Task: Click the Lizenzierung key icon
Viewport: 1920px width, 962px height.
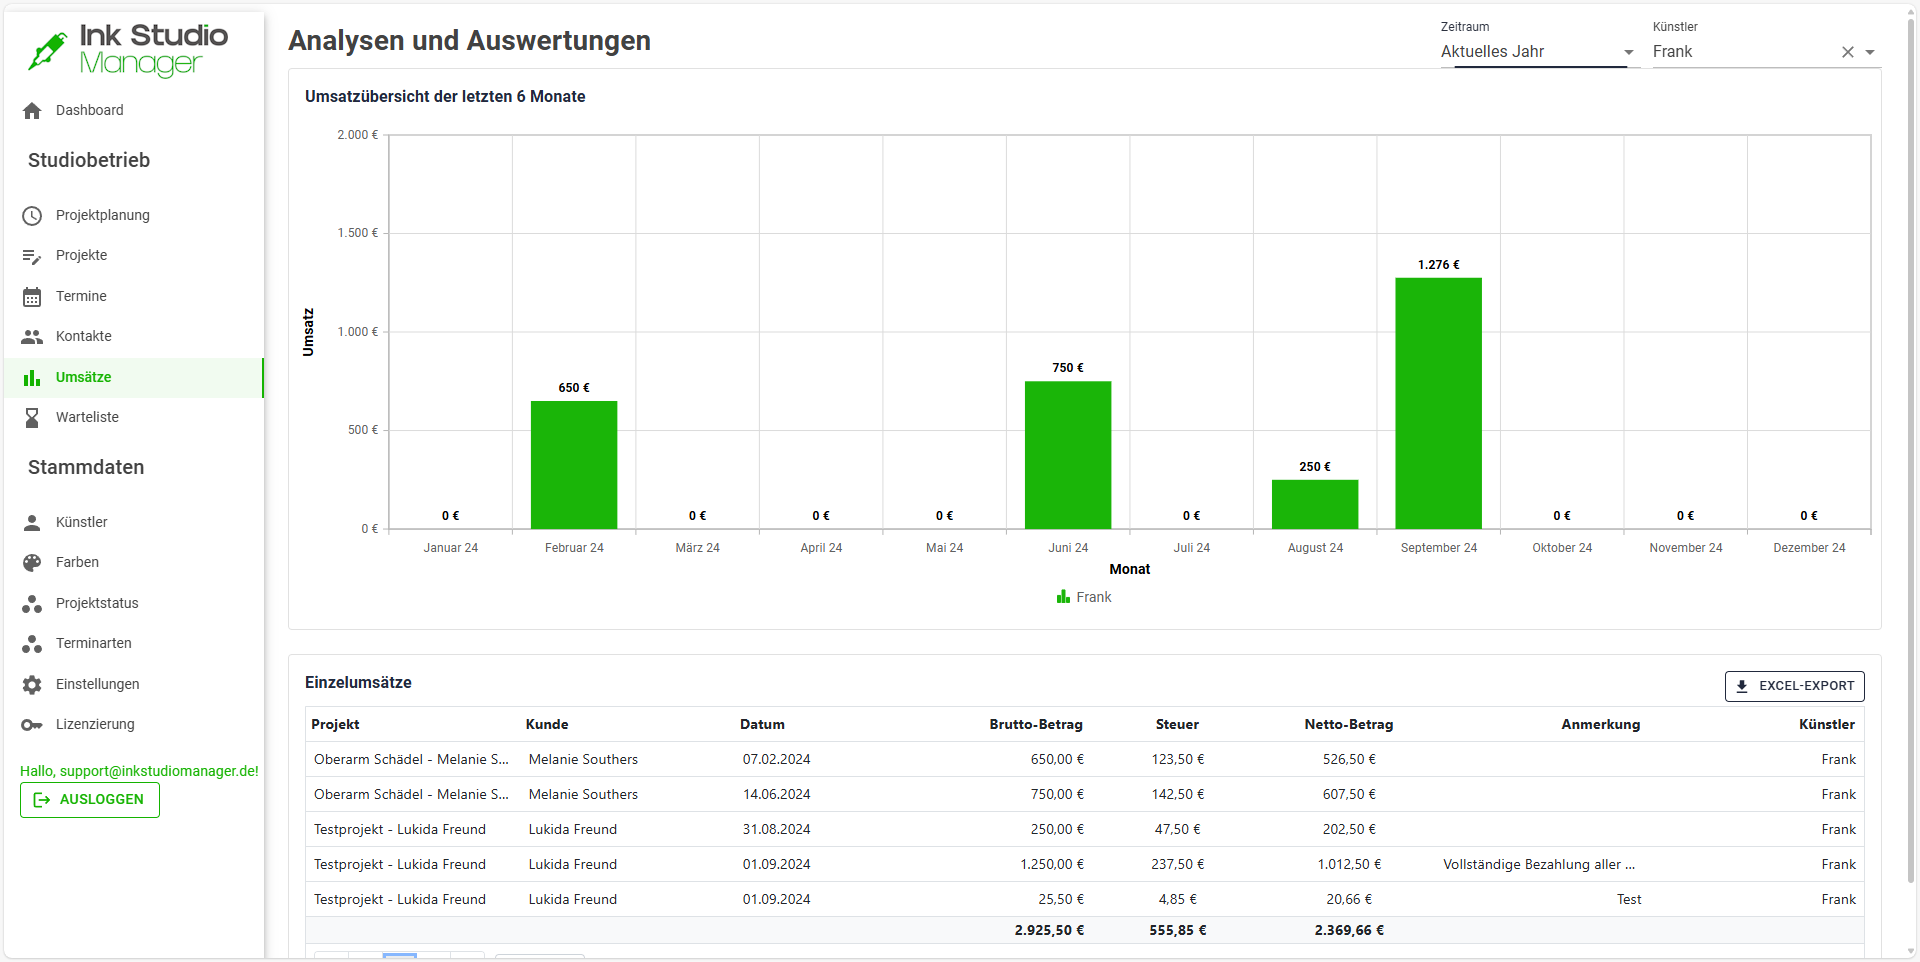Action: (32, 725)
